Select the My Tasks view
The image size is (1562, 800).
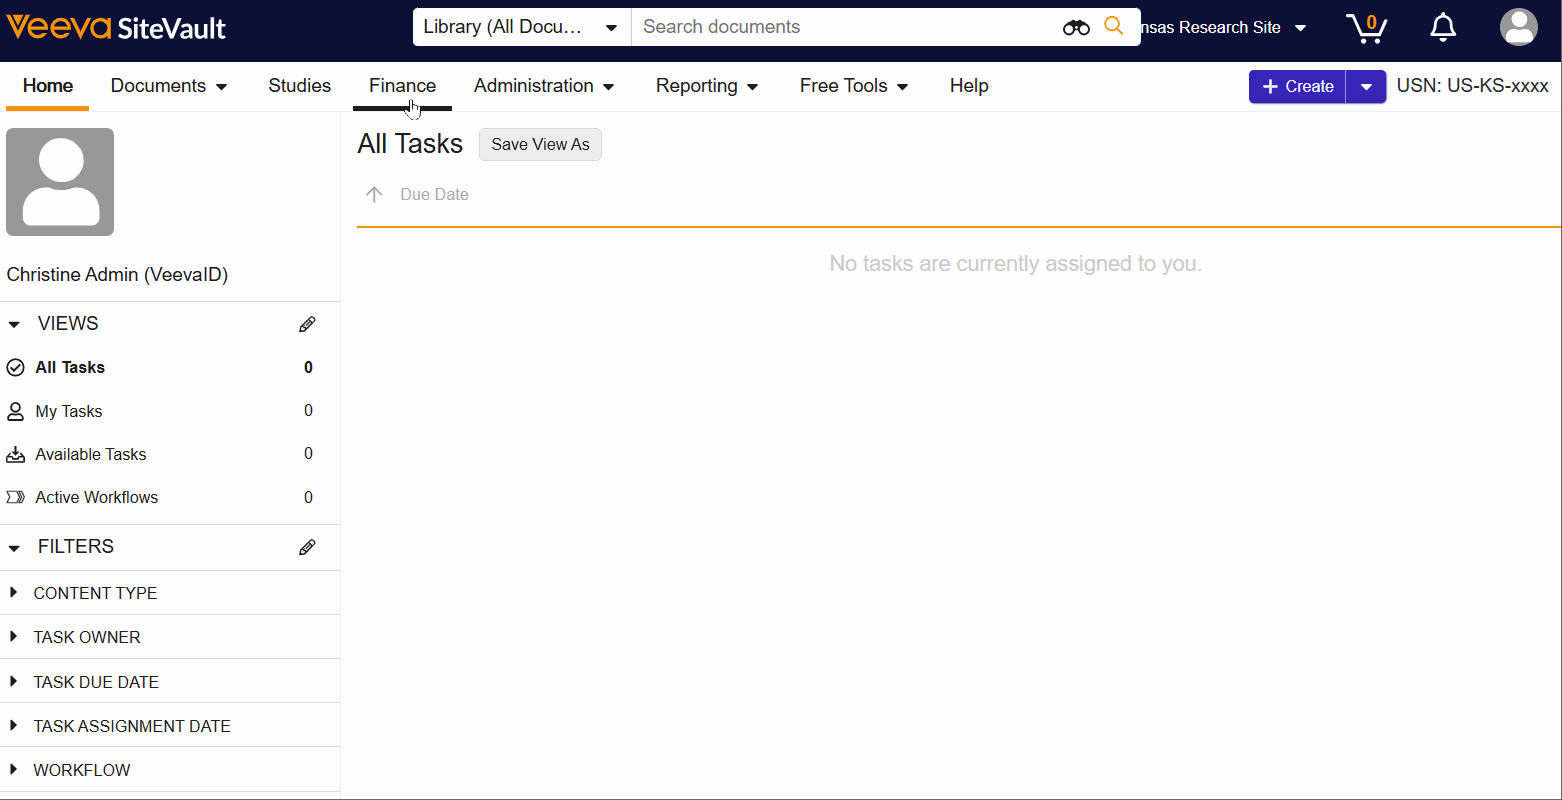69,411
